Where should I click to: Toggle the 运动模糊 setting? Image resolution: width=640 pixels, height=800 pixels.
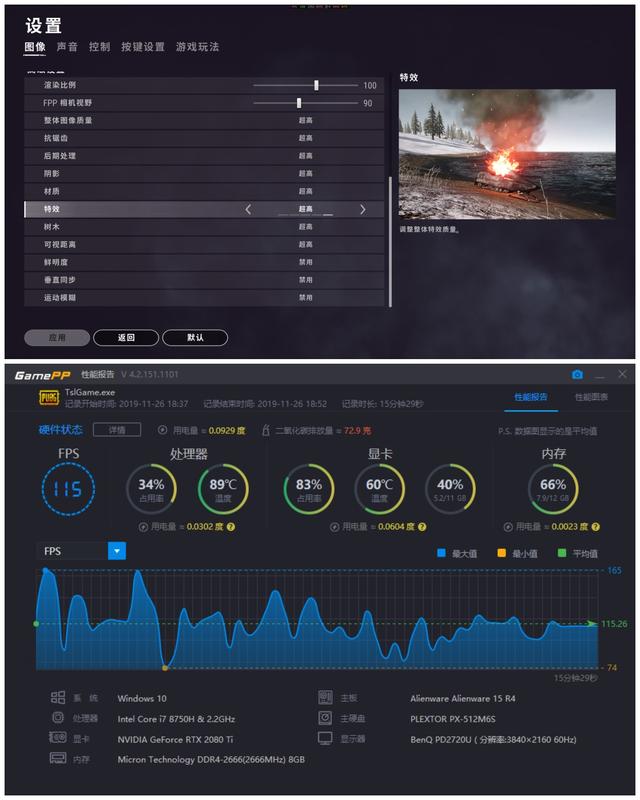click(204, 298)
